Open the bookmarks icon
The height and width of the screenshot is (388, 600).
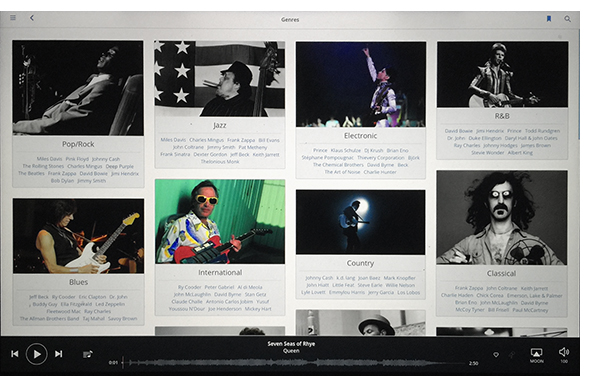549,19
